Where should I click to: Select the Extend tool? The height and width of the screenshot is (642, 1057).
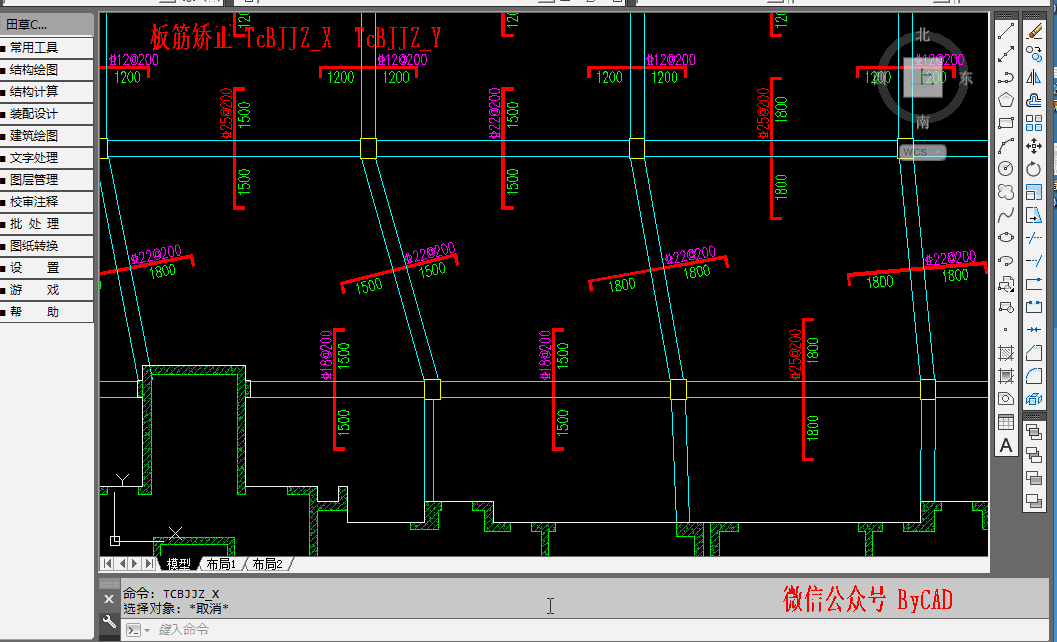pyautogui.click(x=1034, y=261)
